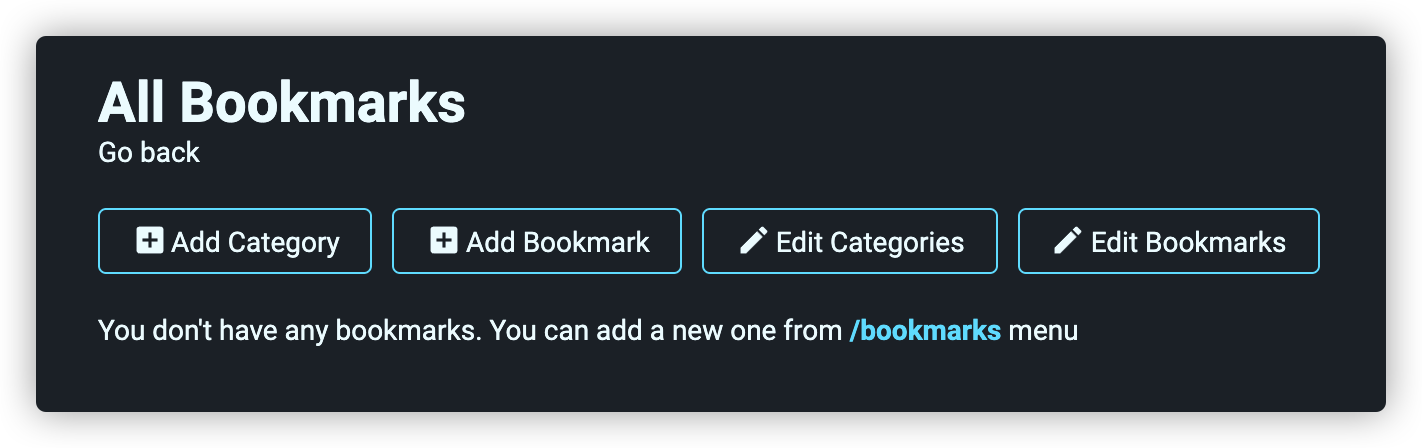Click the word "menu" after /bookmarks
This screenshot has height=448, width=1422.
point(1043,331)
